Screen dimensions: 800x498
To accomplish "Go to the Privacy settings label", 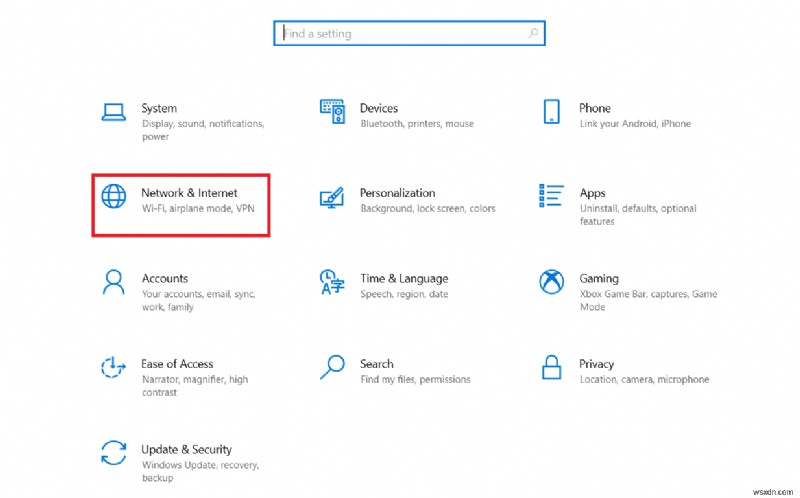I will tap(596, 364).
